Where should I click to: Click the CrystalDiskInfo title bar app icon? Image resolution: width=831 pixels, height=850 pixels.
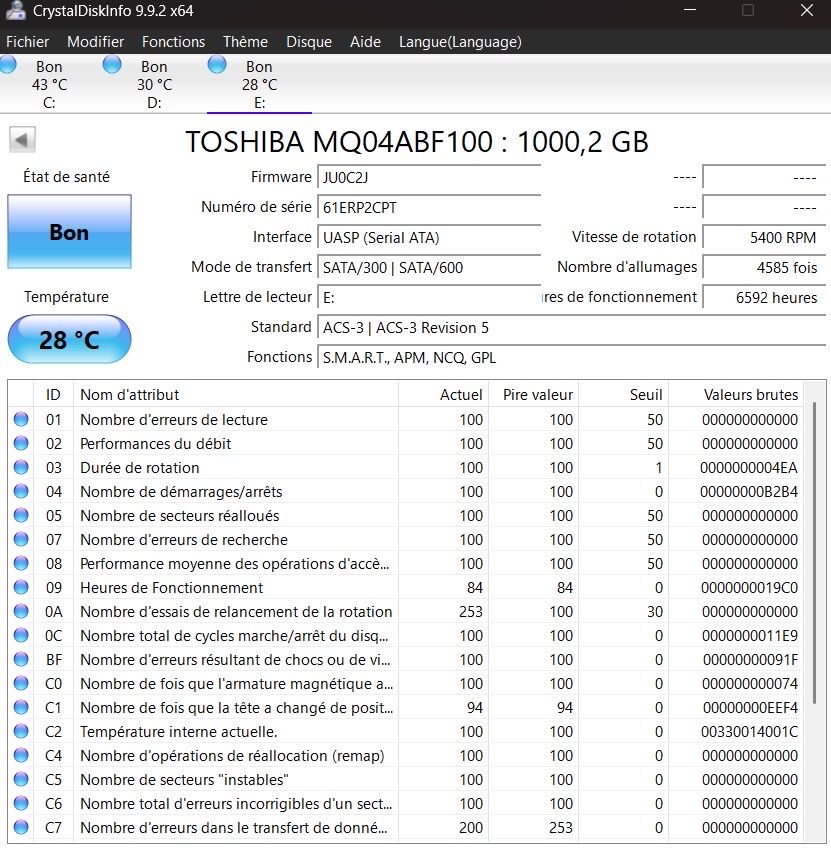tap(15, 11)
